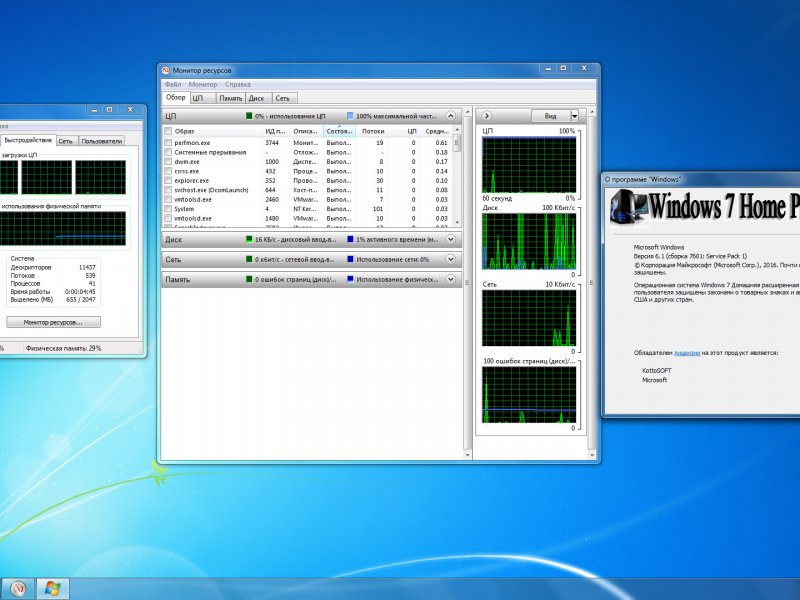The image size is (800, 600).
Task: Click the Время работы value 0:00:04:45
Action: point(80,292)
